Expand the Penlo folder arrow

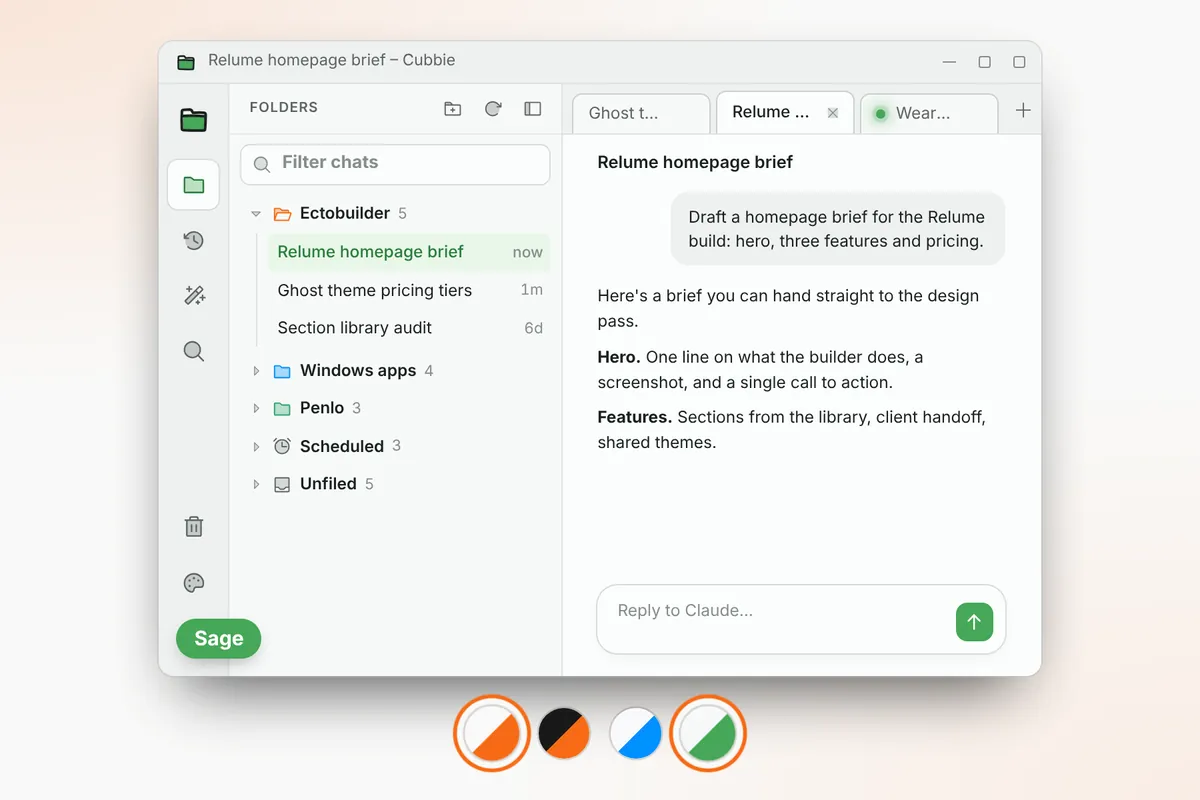click(x=256, y=409)
